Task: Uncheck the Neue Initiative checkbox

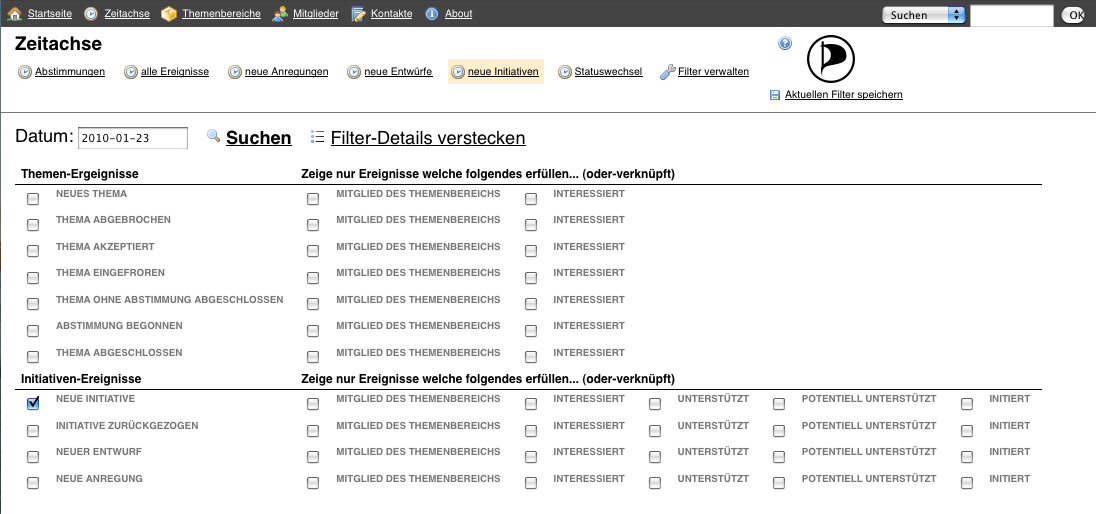Action: (x=33, y=404)
